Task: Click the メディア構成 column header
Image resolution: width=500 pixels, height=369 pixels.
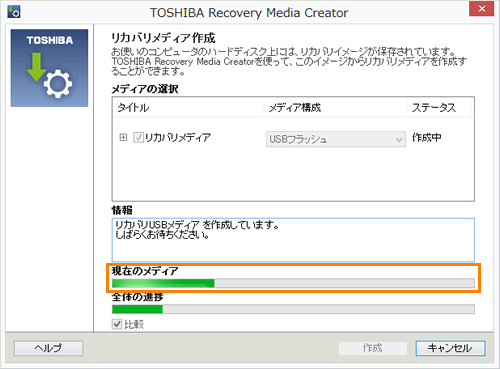Action: coord(335,108)
